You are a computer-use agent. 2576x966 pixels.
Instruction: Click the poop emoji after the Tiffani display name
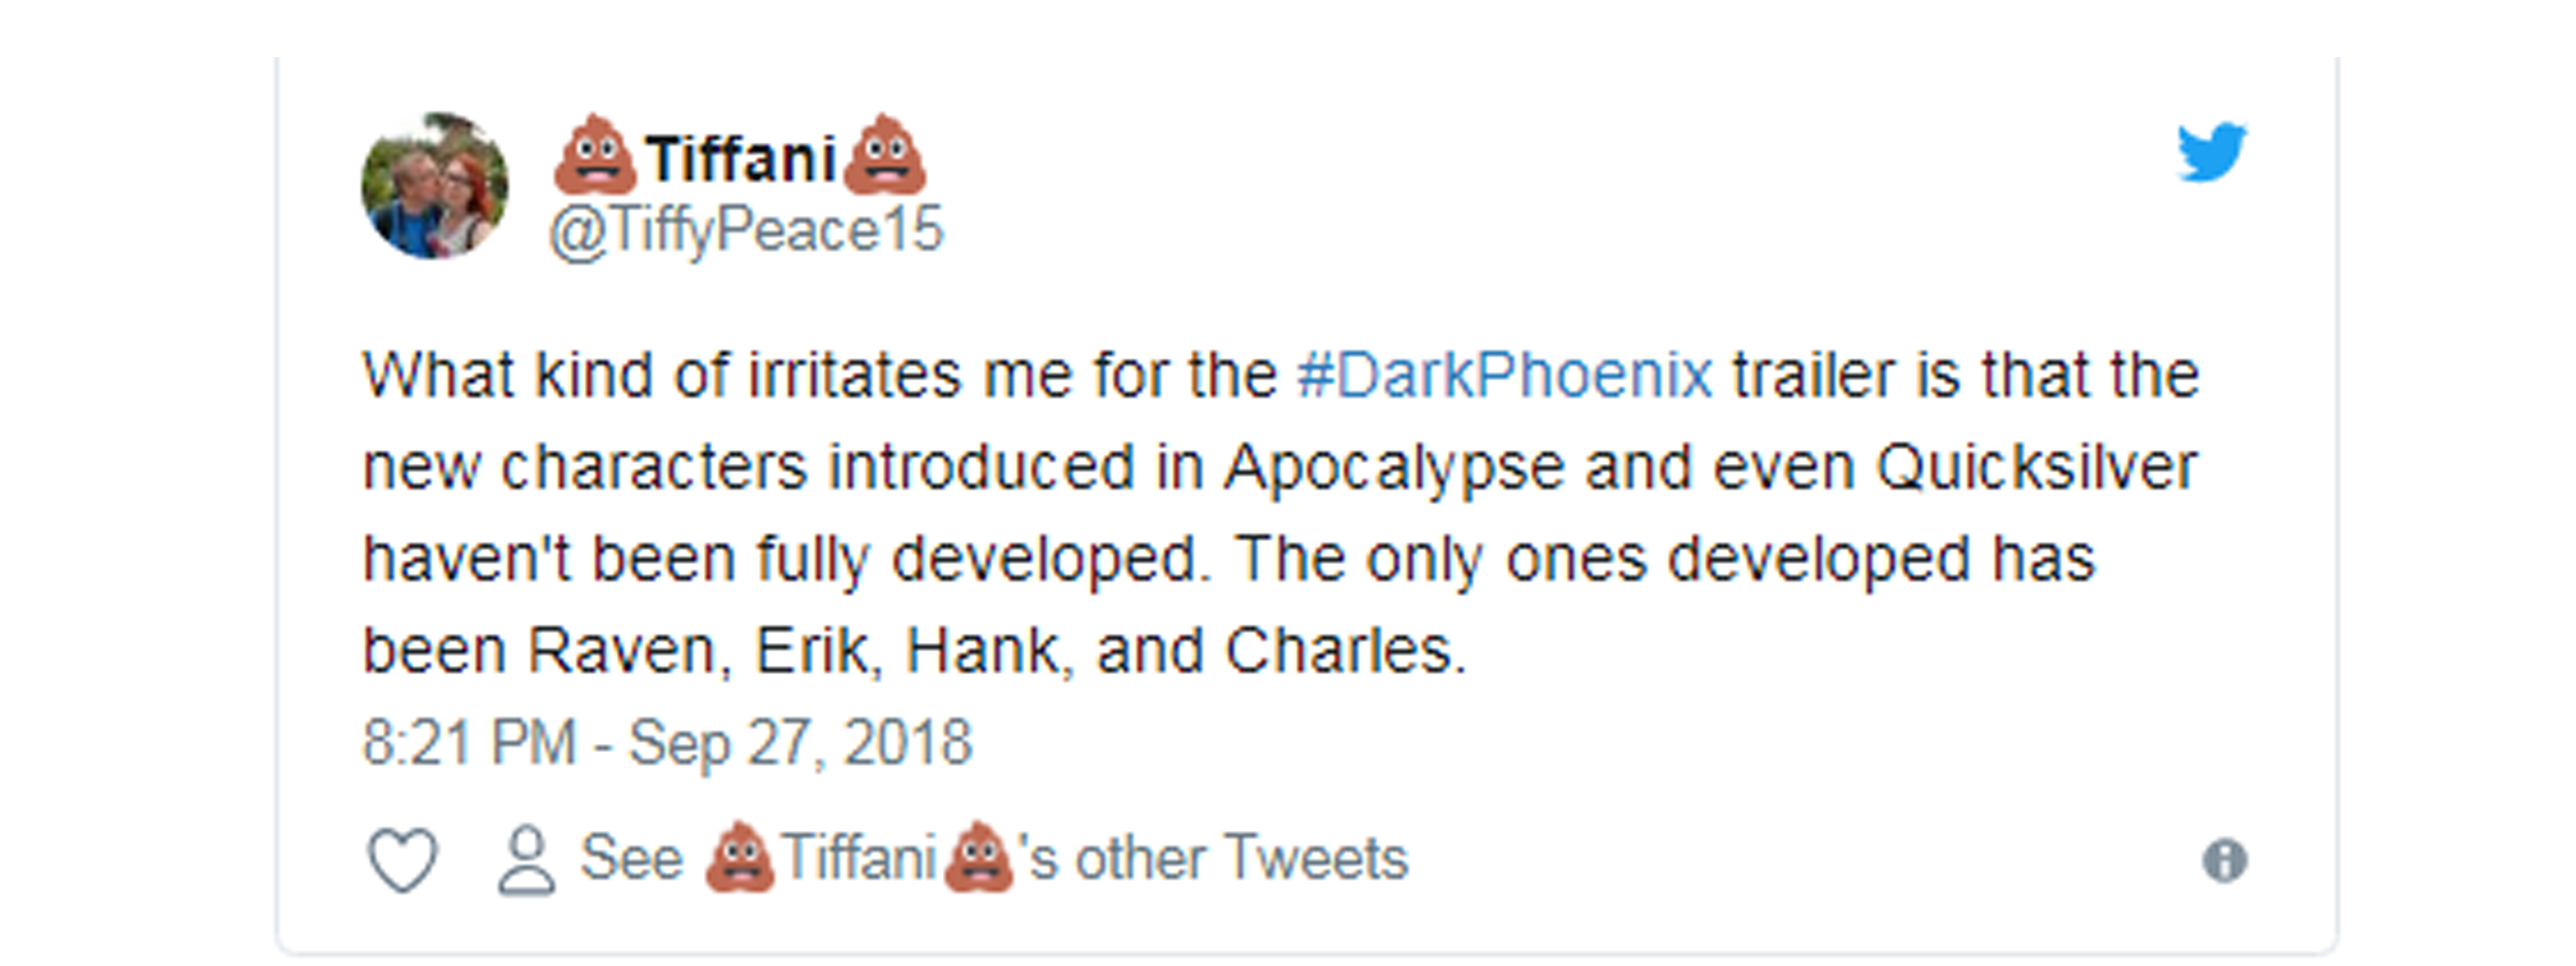pyautogui.click(x=884, y=154)
